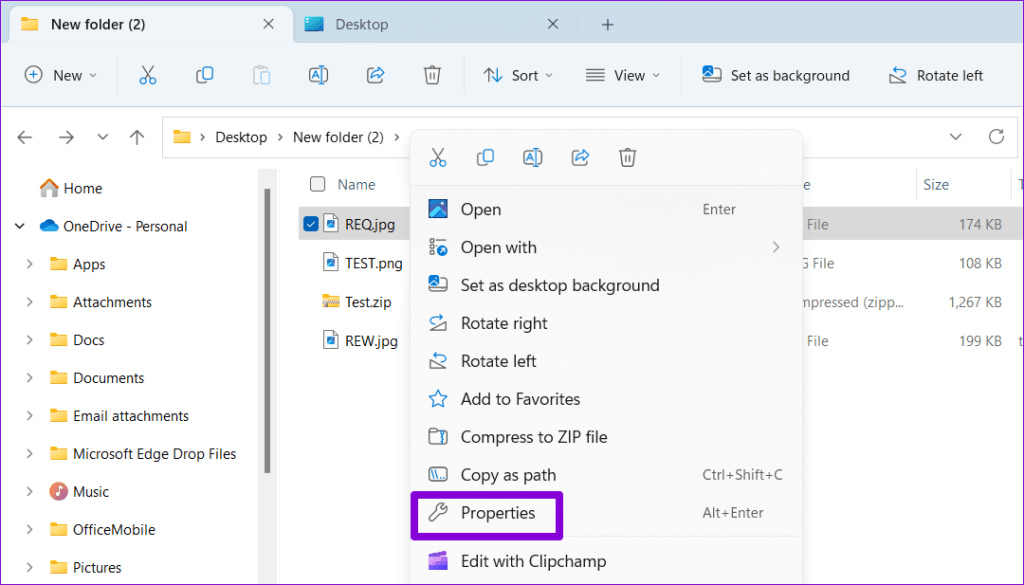Click the Set as background button
1024x585 pixels.
click(x=775, y=75)
